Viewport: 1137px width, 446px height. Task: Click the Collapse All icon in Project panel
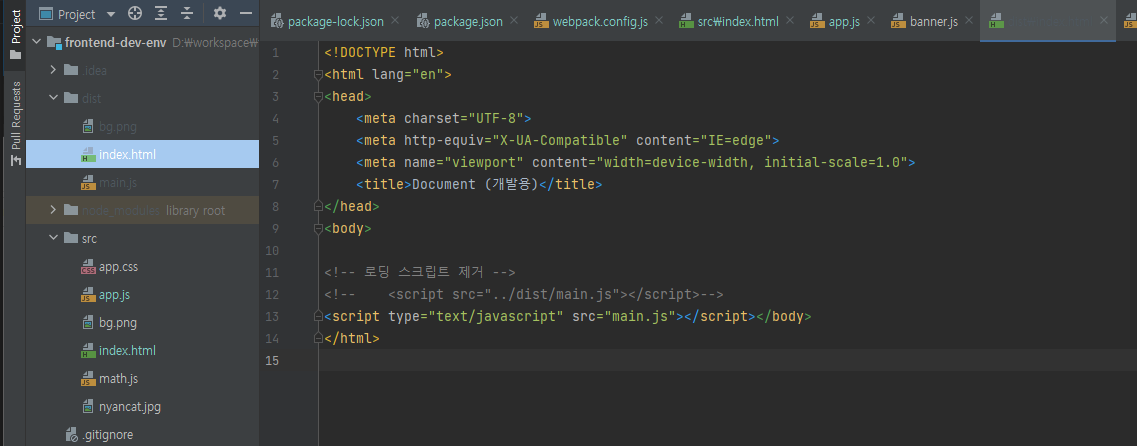pyautogui.click(x=187, y=14)
